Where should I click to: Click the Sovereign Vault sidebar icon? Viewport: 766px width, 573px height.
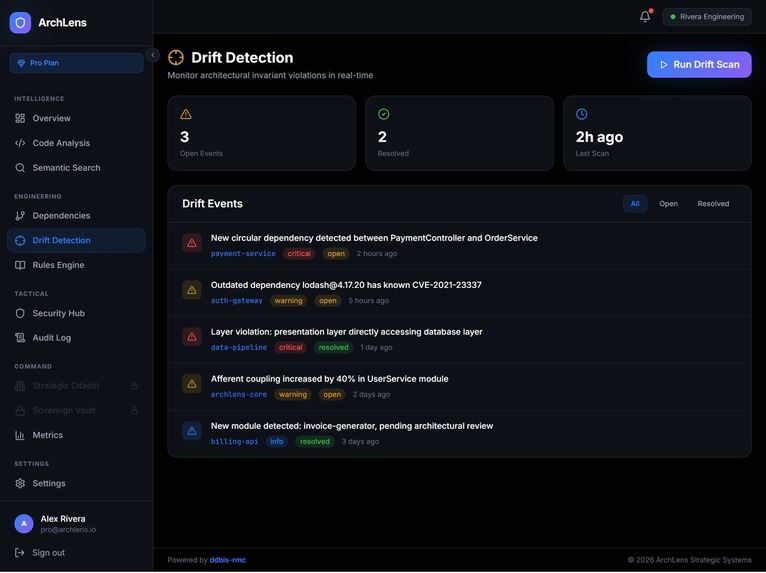20,410
